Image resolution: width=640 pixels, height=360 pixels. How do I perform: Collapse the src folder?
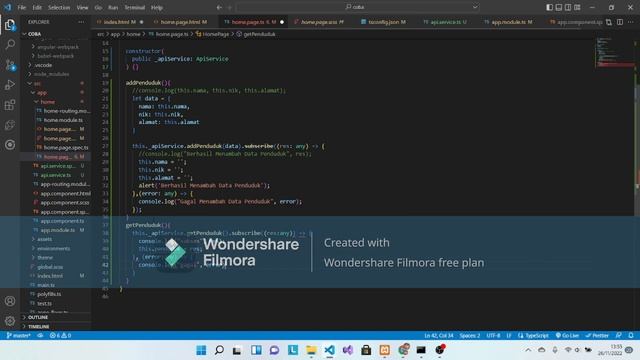[55, 83]
